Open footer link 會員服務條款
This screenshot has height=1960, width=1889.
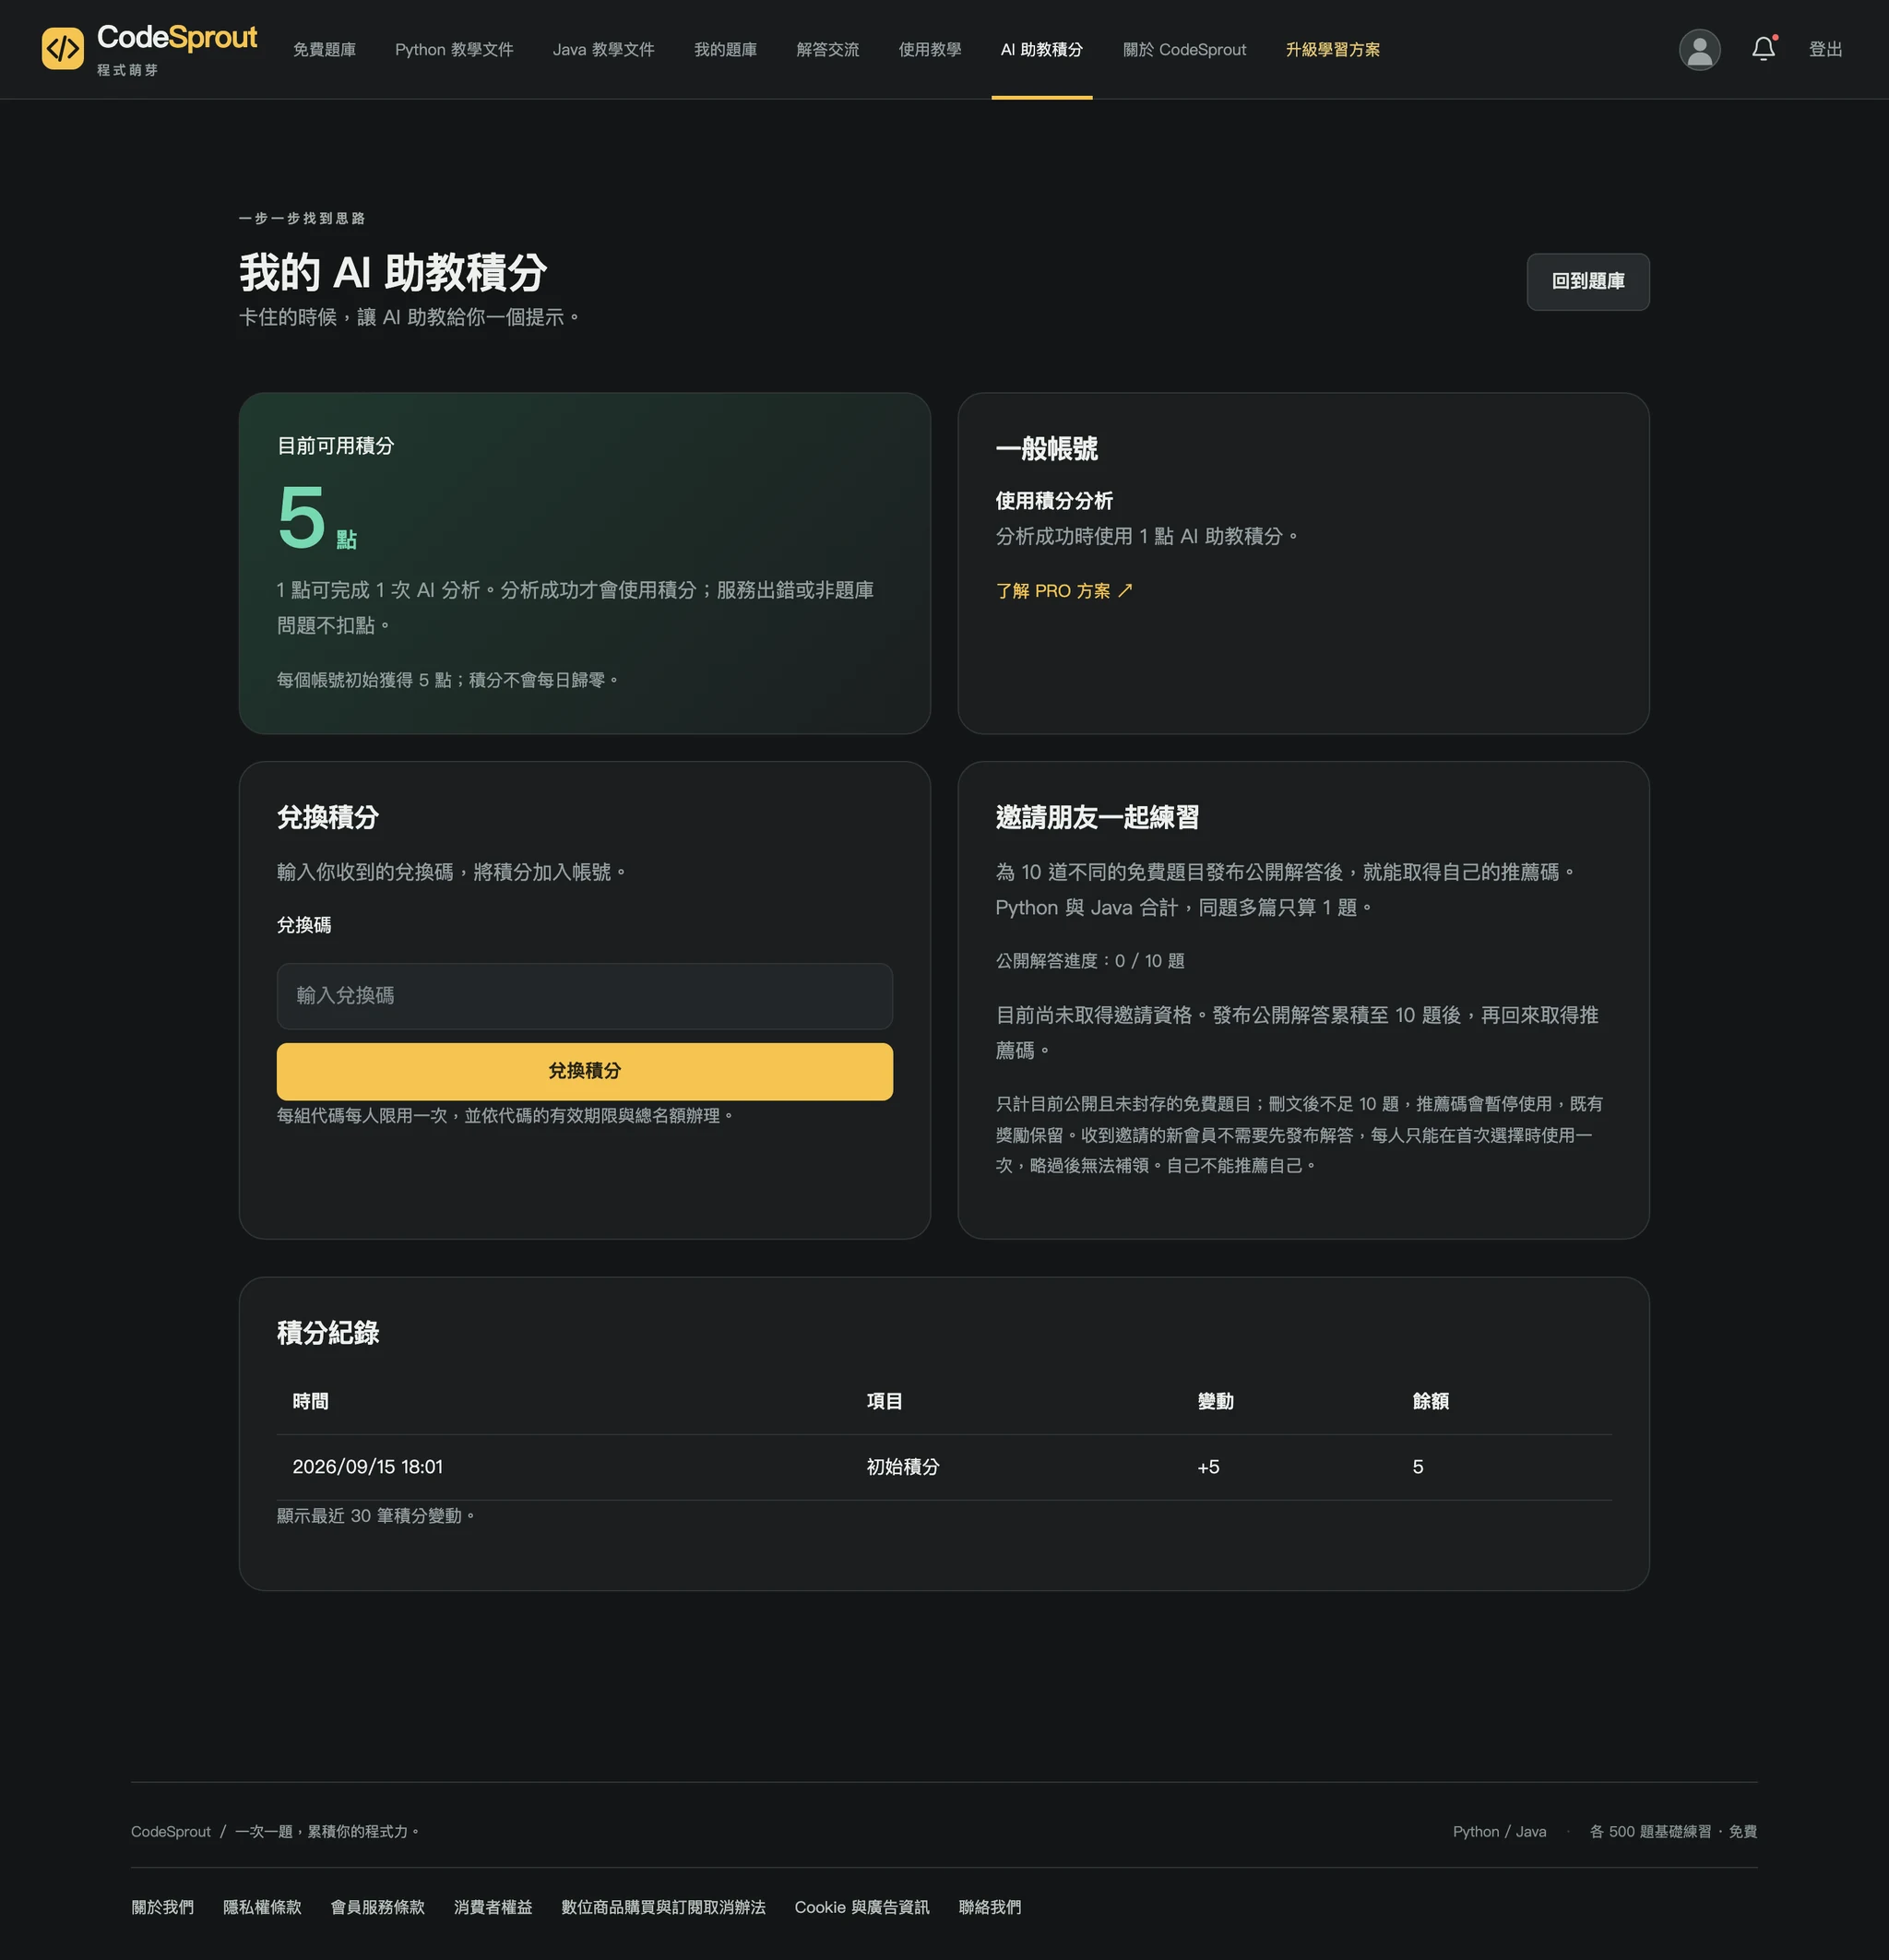[x=377, y=1907]
